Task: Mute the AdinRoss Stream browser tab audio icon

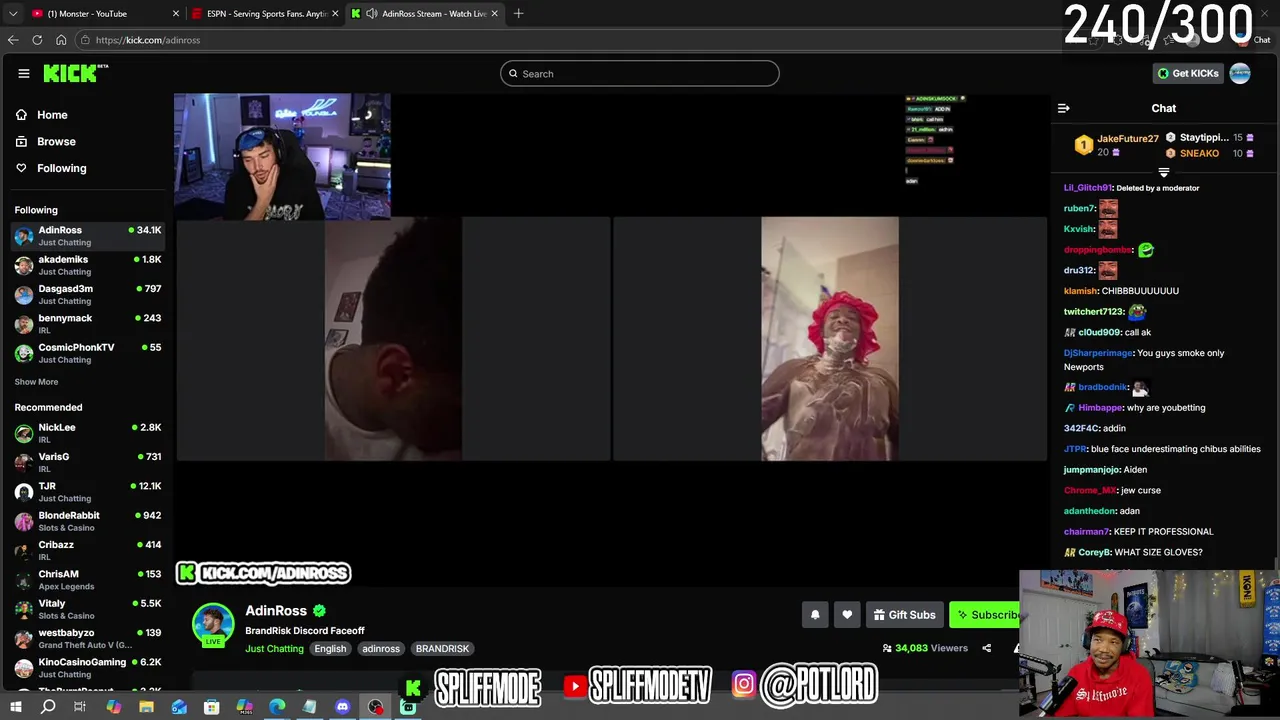Action: coord(372,14)
